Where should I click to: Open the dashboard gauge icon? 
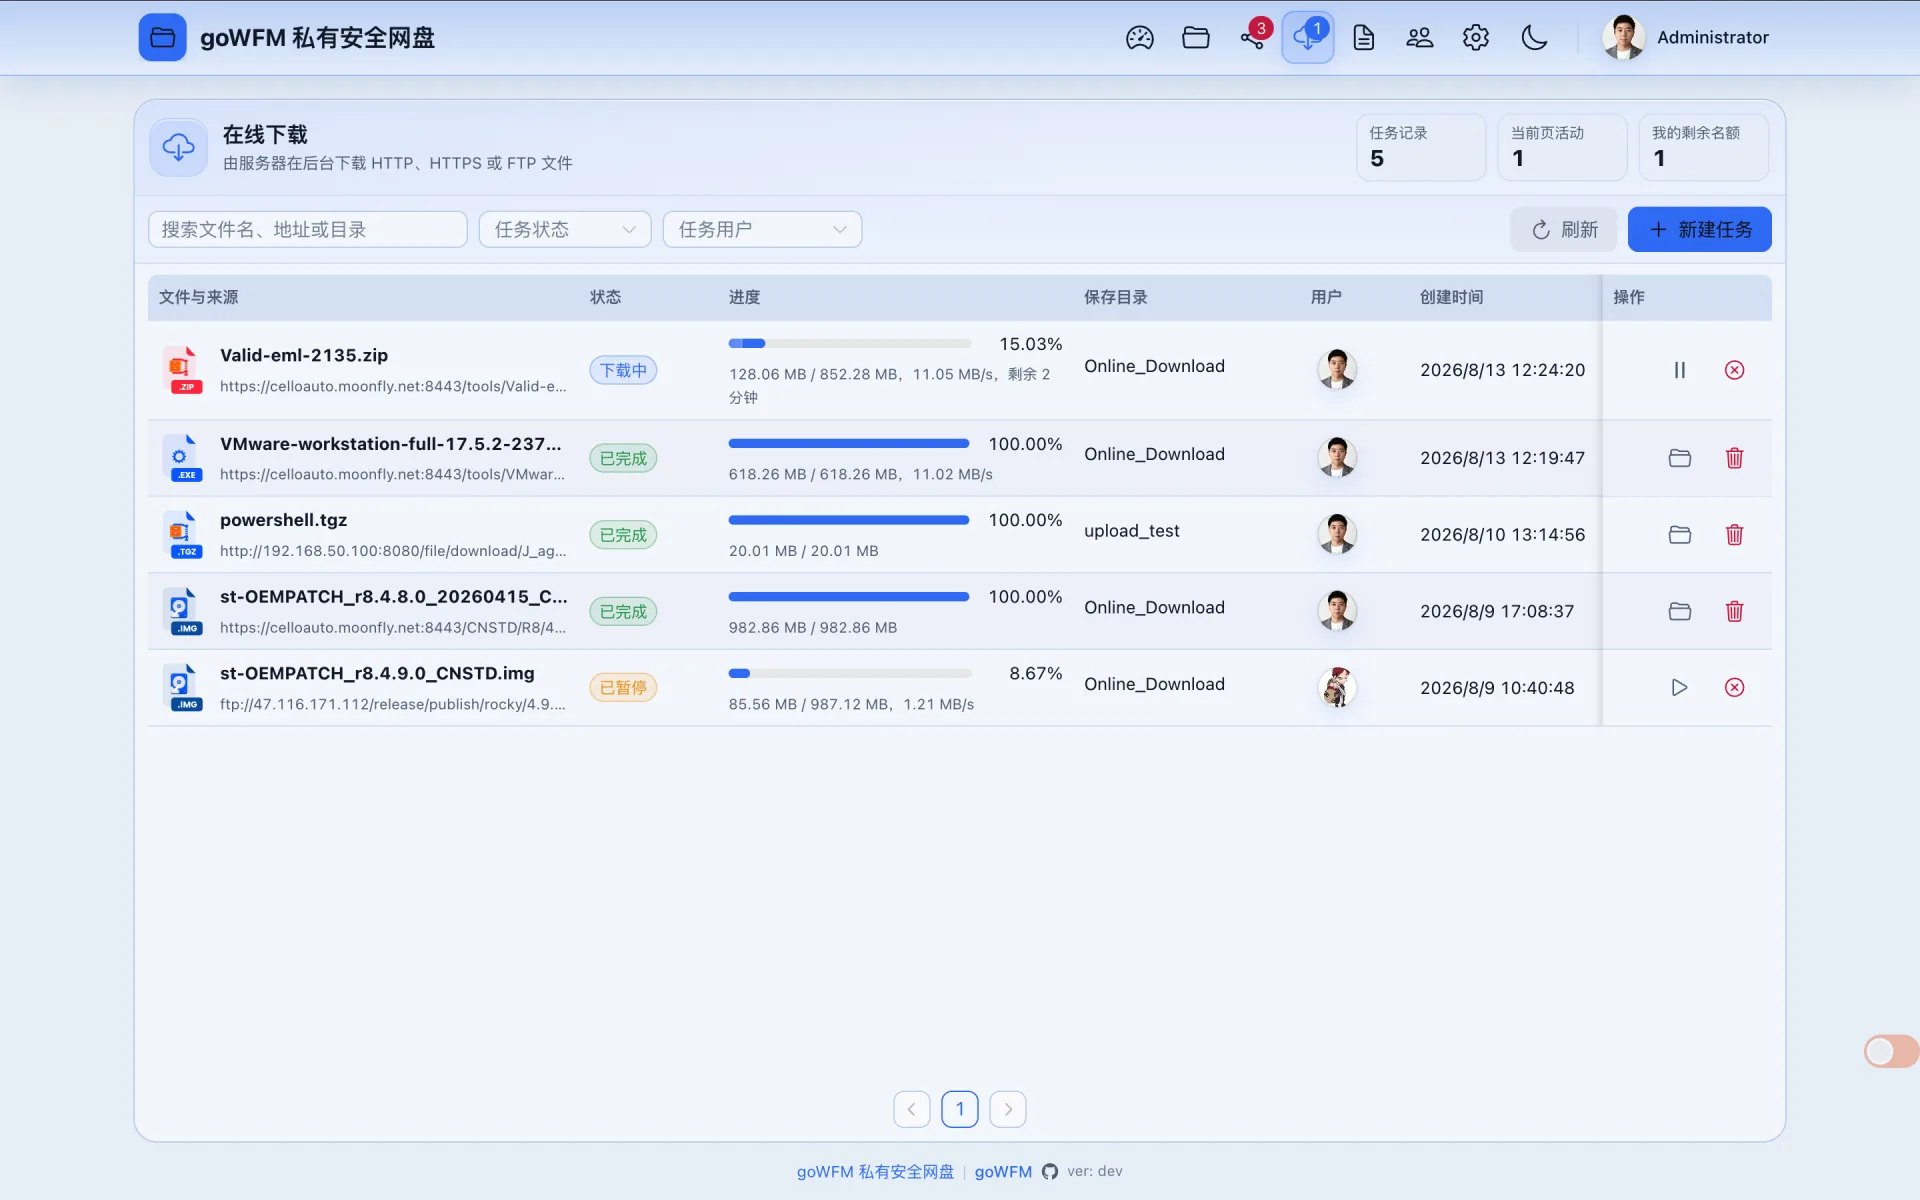click(1139, 38)
